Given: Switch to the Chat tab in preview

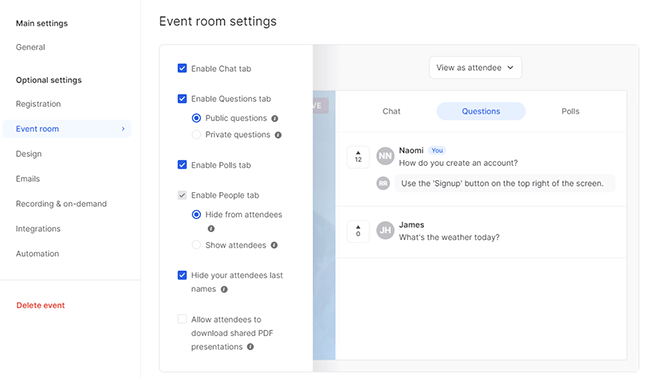Looking at the screenshot, I should [391, 111].
